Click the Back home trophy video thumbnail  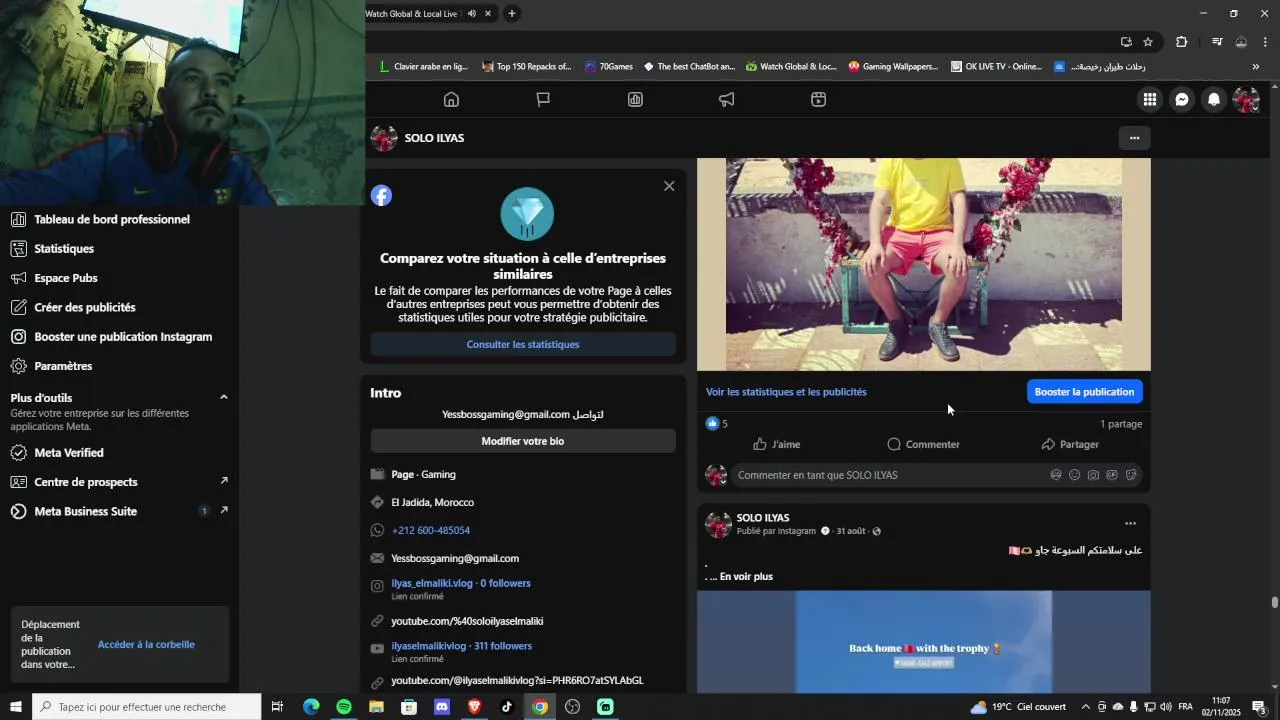[924, 642]
